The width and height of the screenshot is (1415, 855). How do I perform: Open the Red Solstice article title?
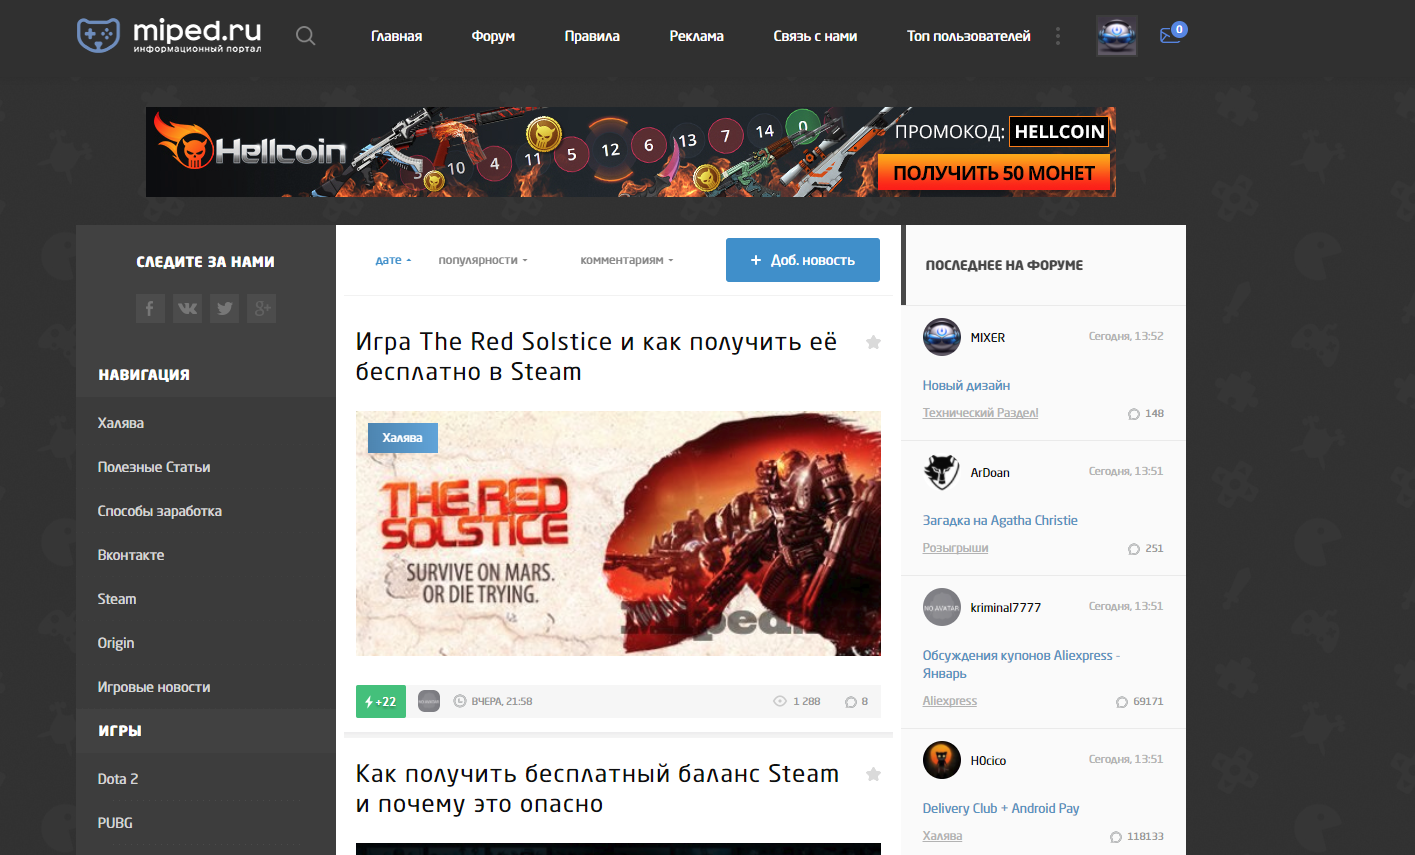tap(596, 357)
